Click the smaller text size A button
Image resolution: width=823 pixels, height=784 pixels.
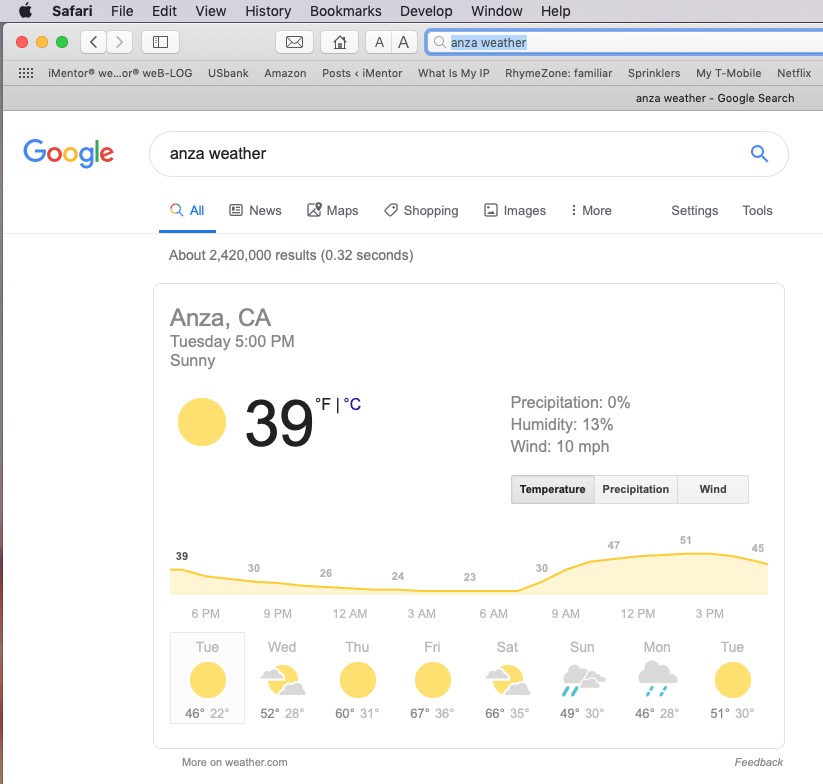click(379, 42)
